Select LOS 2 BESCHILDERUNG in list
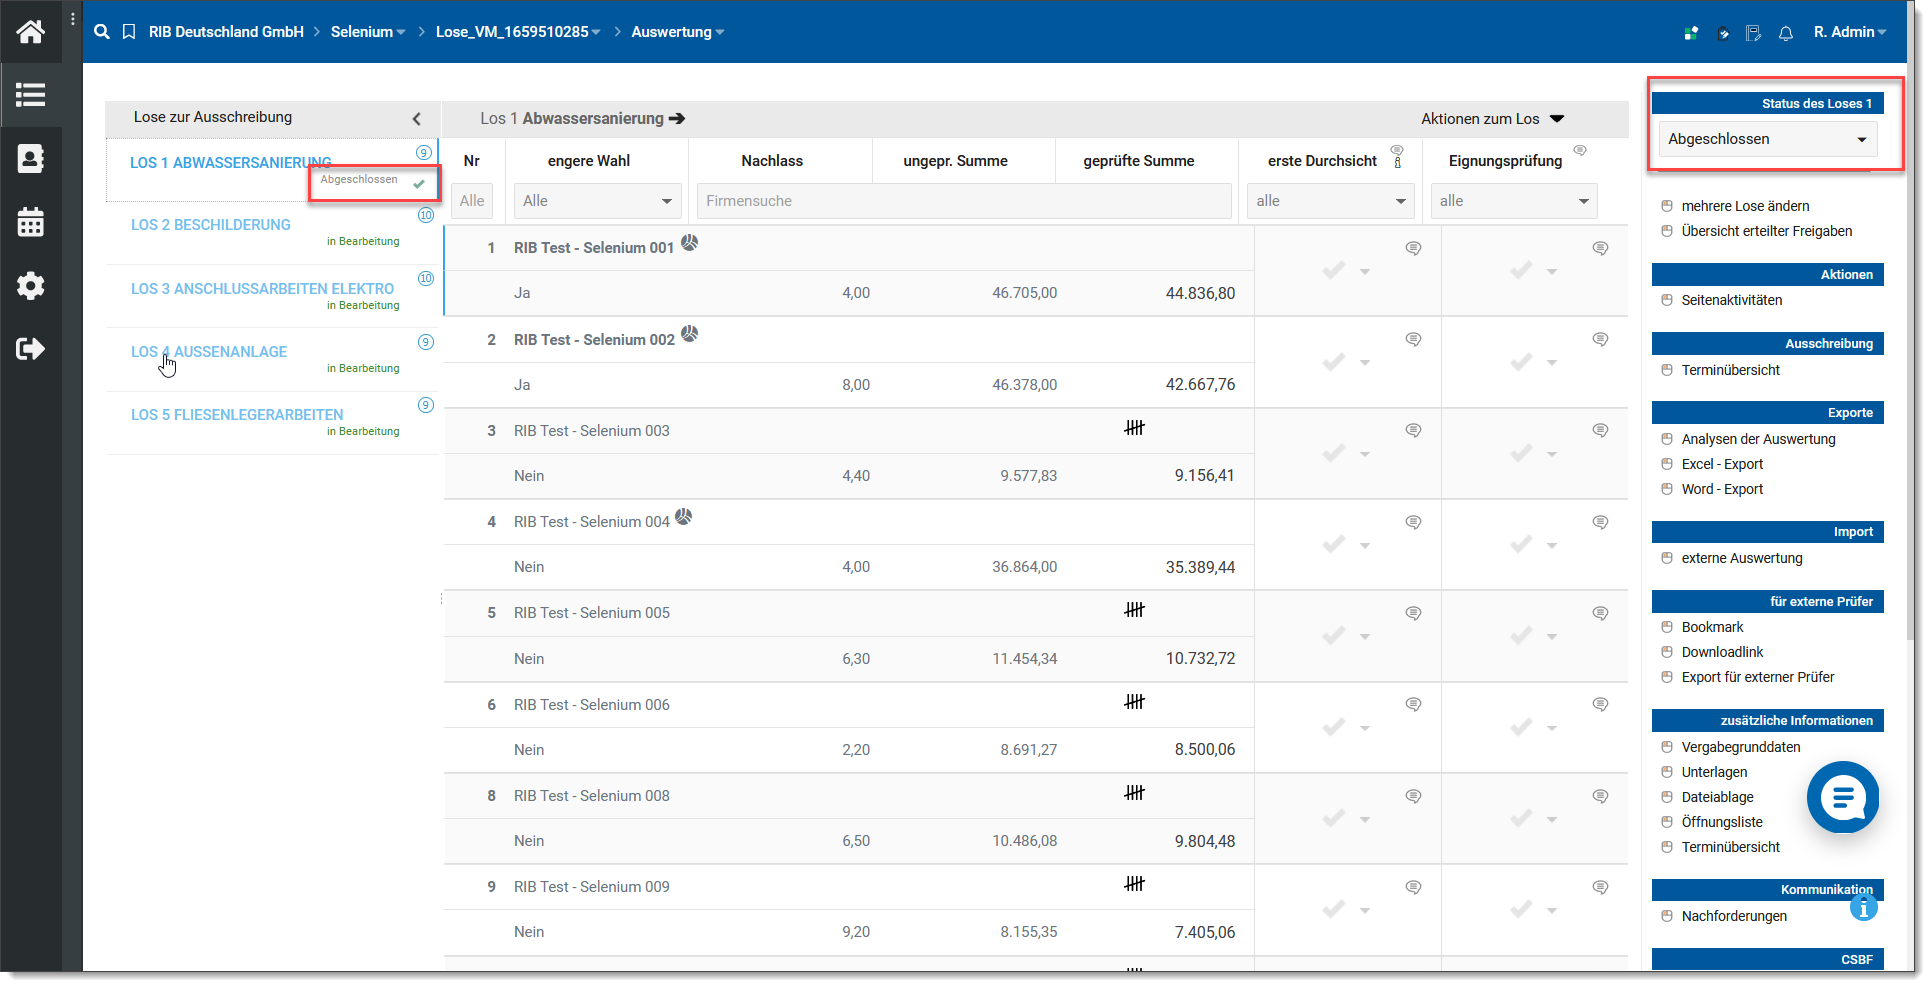The image size is (1930, 987). pos(211,225)
